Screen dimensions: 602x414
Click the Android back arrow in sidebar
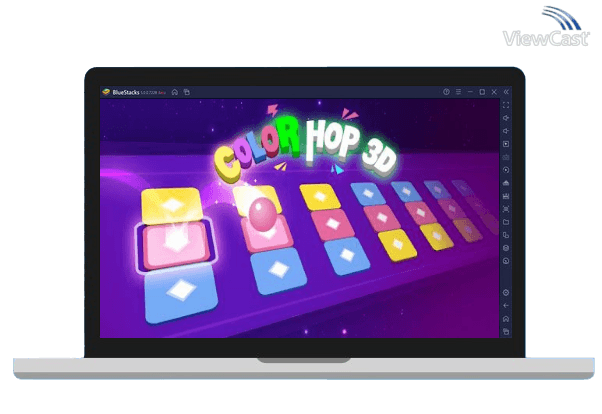click(x=506, y=306)
